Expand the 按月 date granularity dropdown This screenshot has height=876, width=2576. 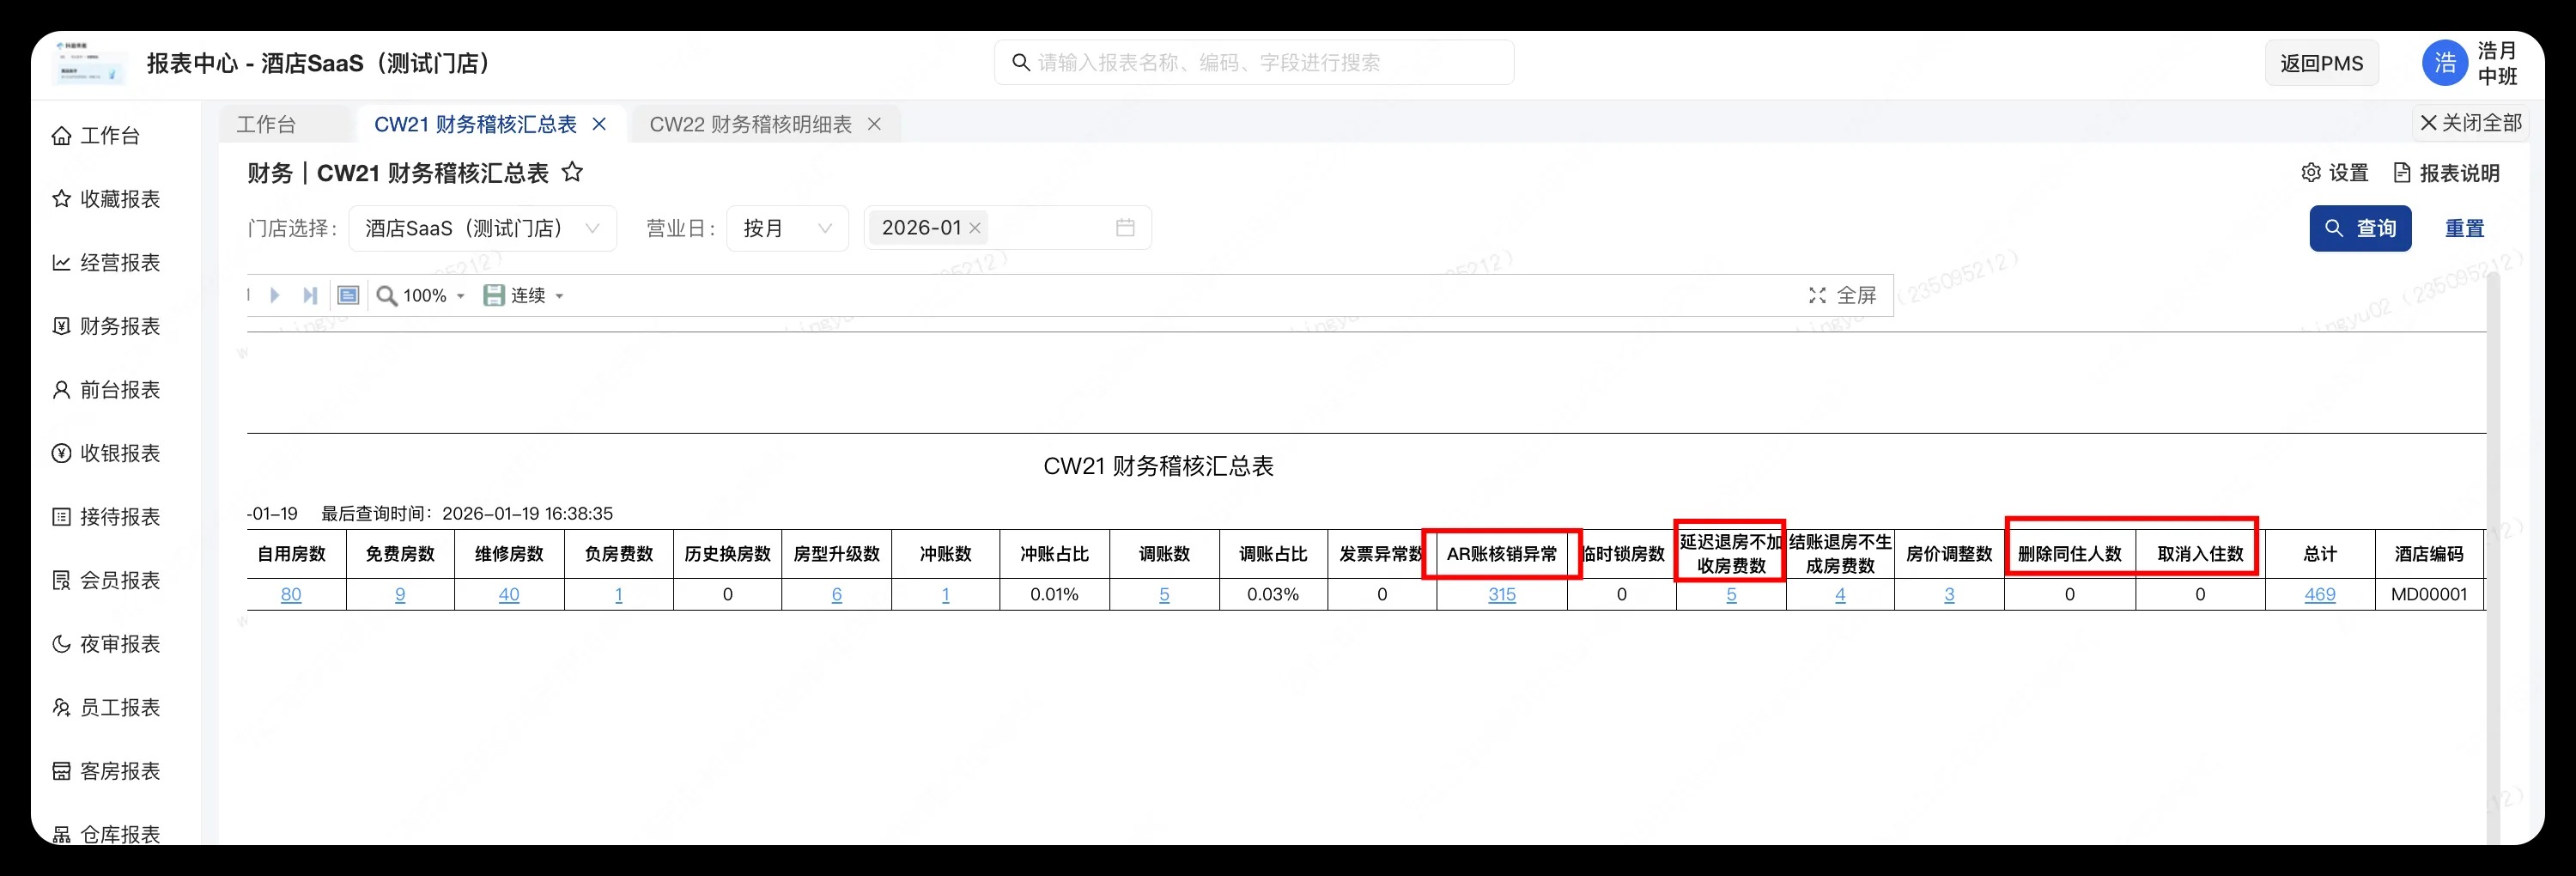click(x=788, y=227)
